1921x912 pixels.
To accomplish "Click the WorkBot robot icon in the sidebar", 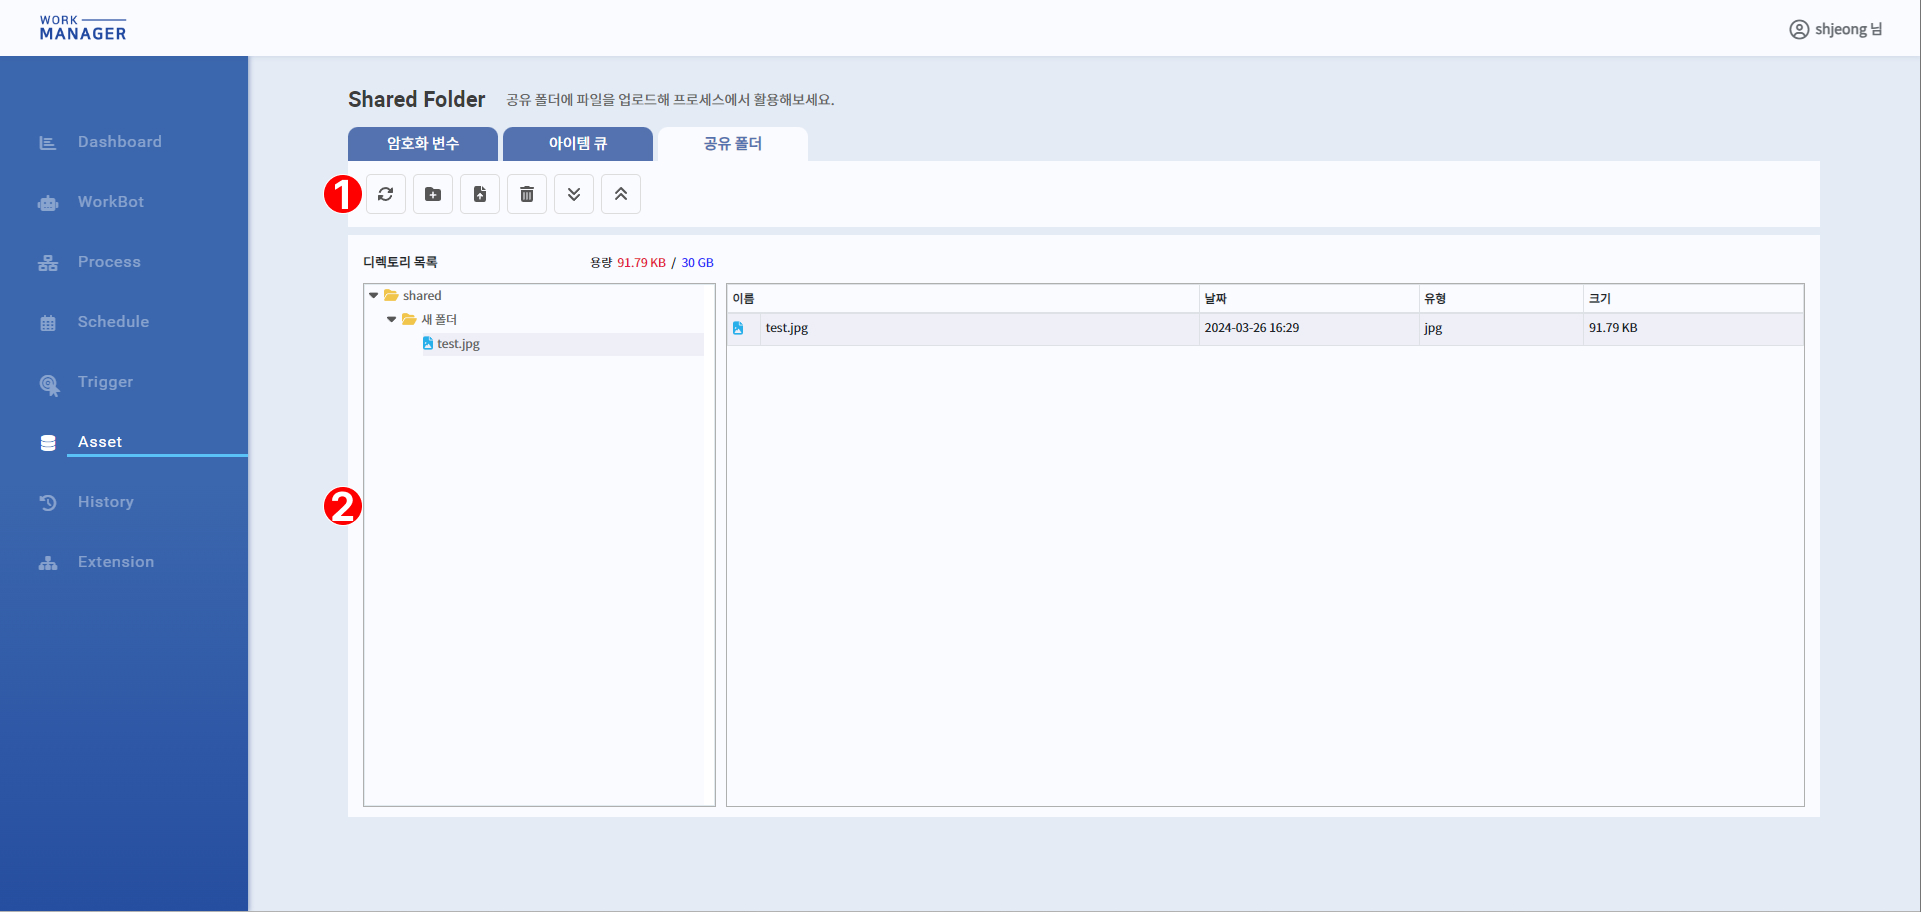I will [x=48, y=203].
